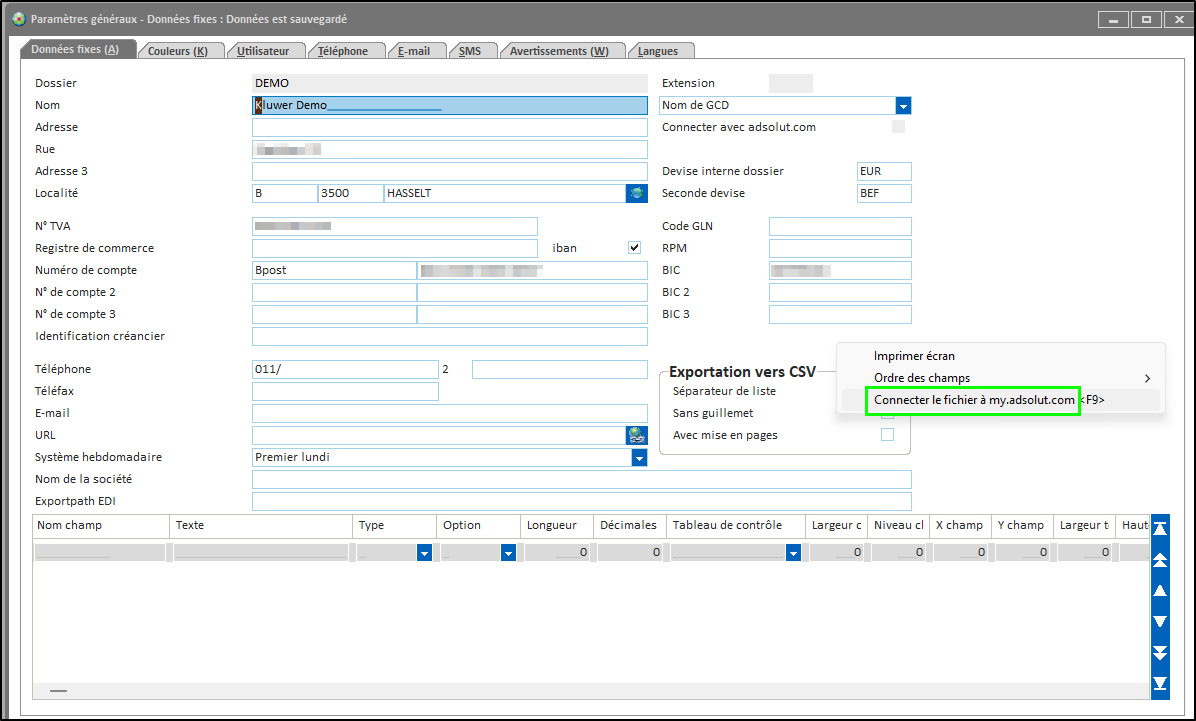Open the Tableau de contrôle dropdown in grid

(793, 552)
